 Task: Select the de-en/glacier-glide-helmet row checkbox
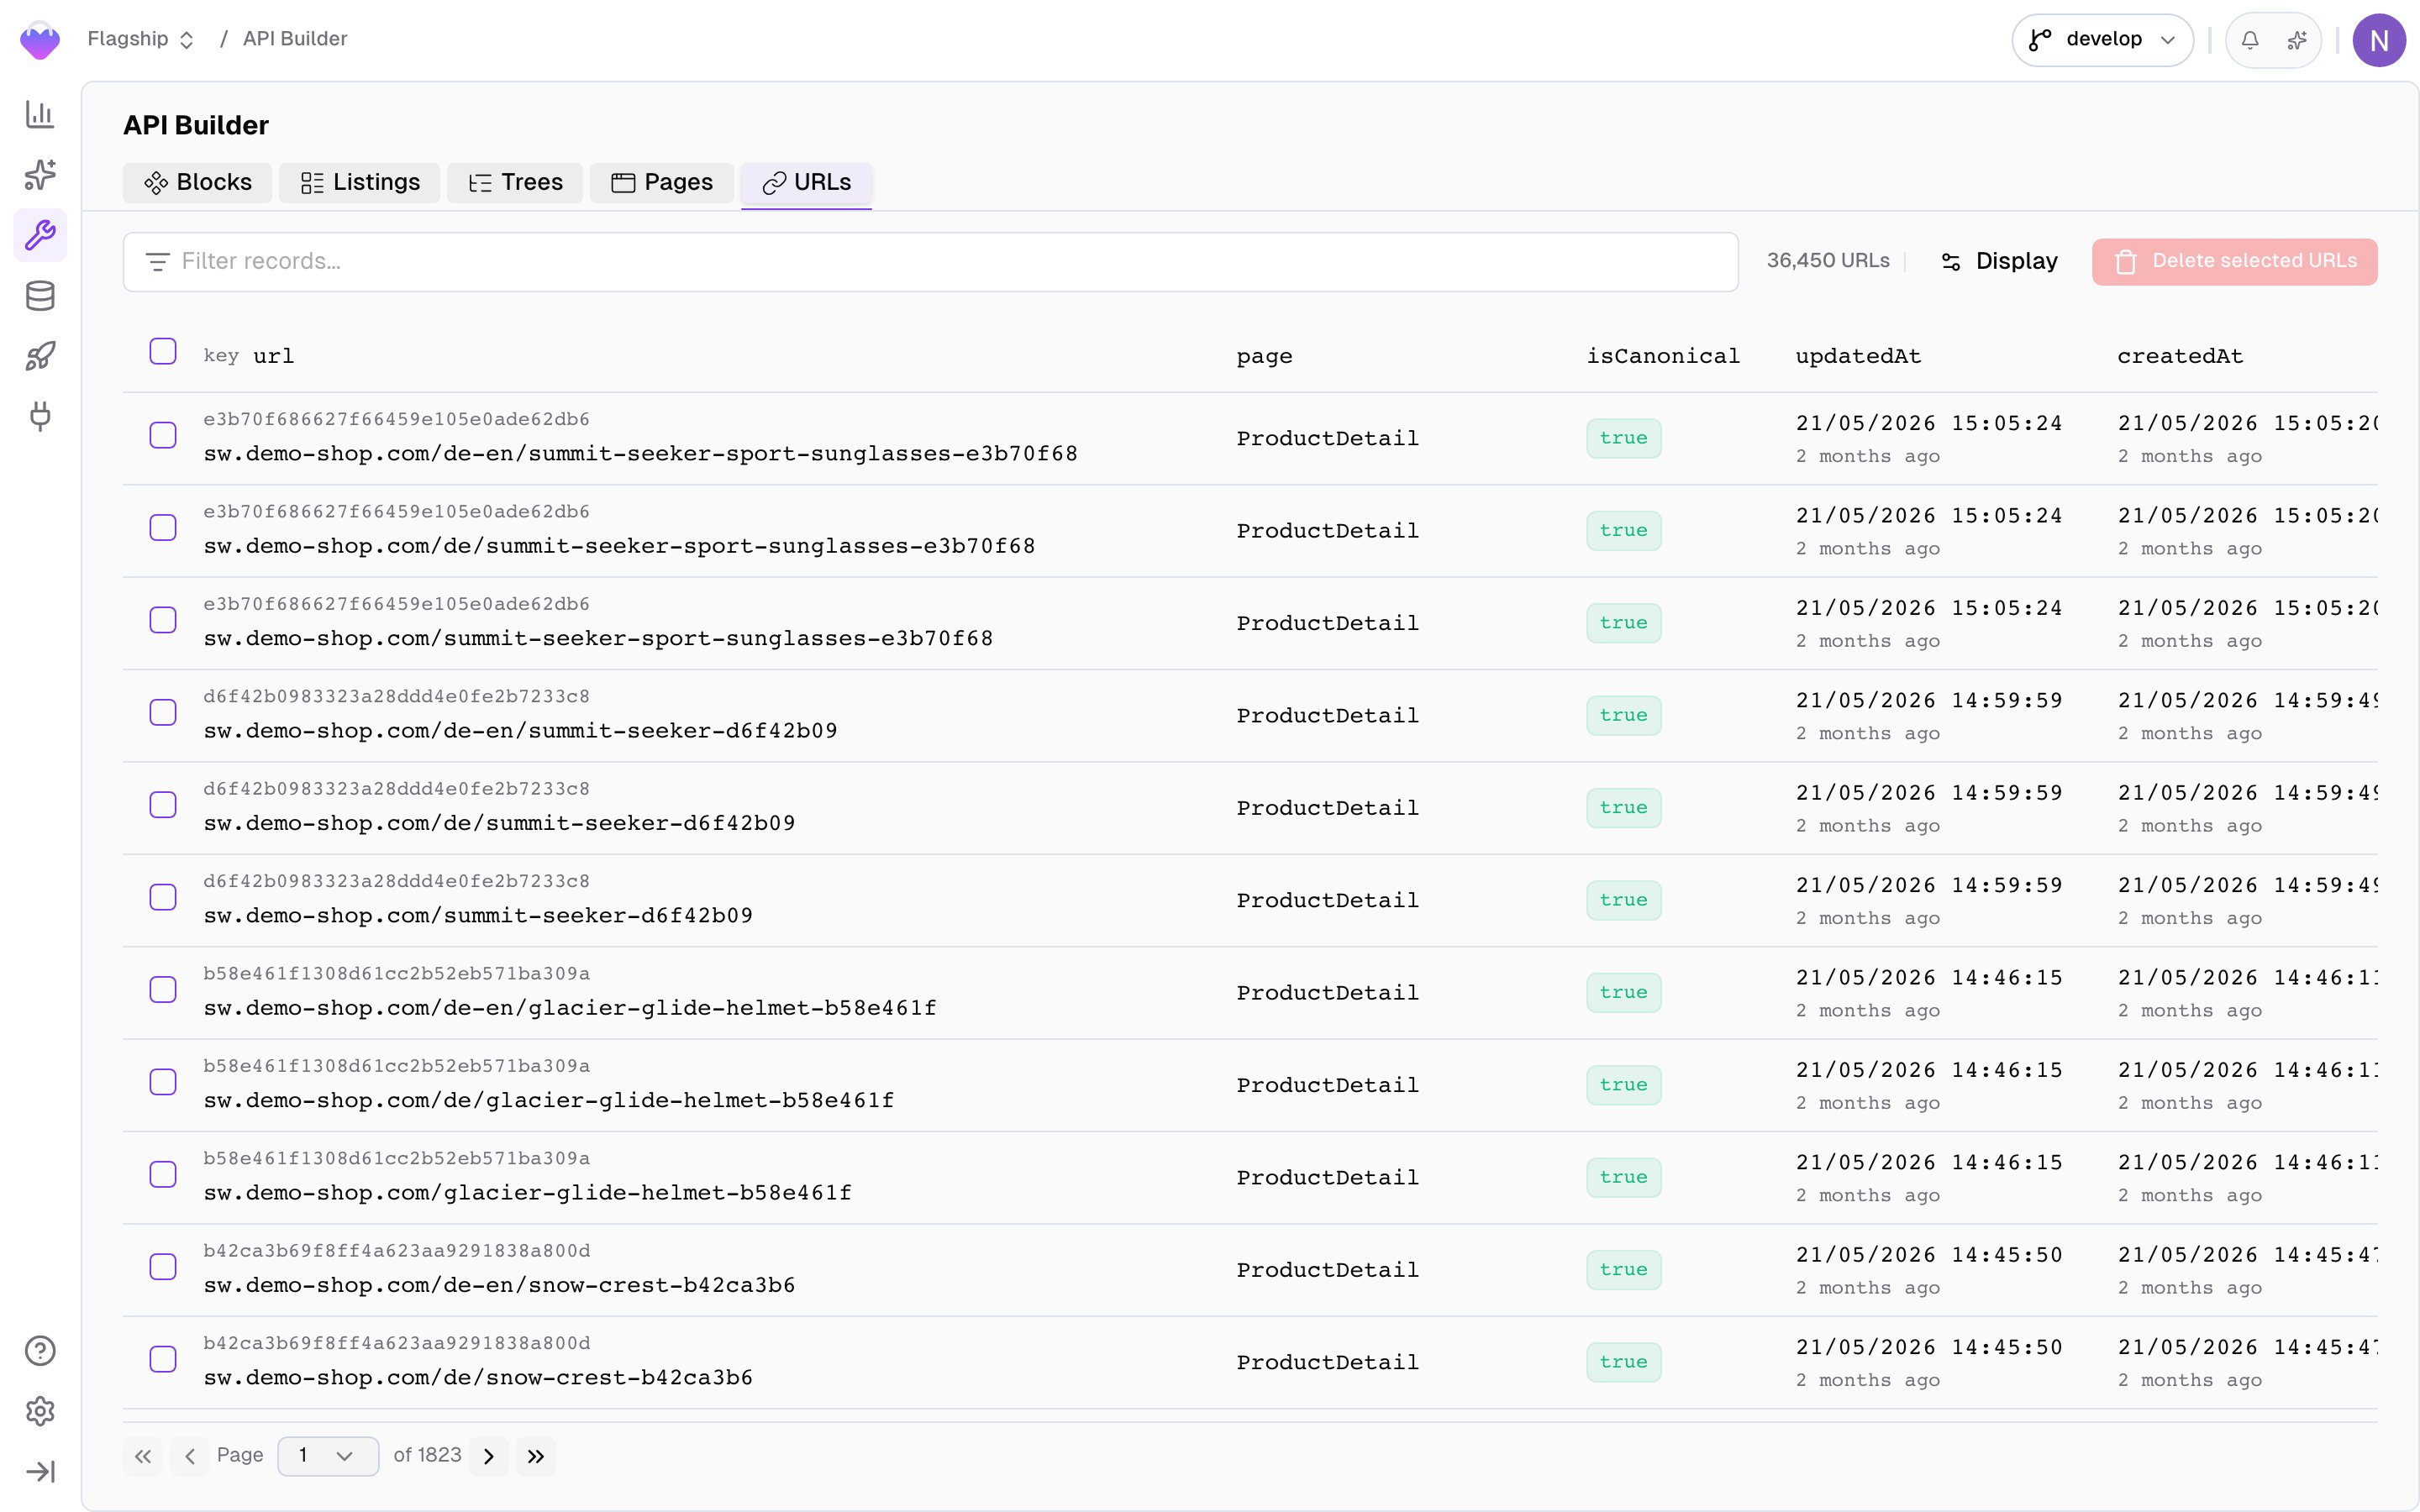163,989
